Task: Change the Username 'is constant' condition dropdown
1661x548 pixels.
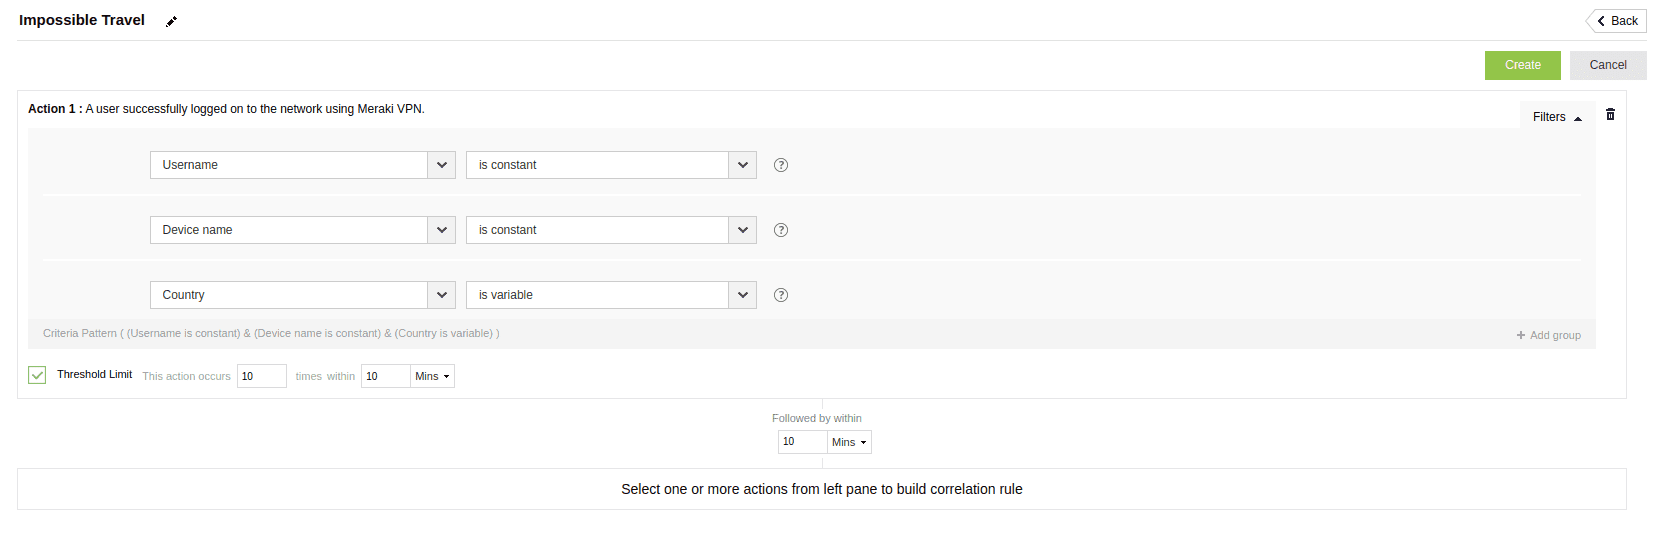Action: coord(742,165)
